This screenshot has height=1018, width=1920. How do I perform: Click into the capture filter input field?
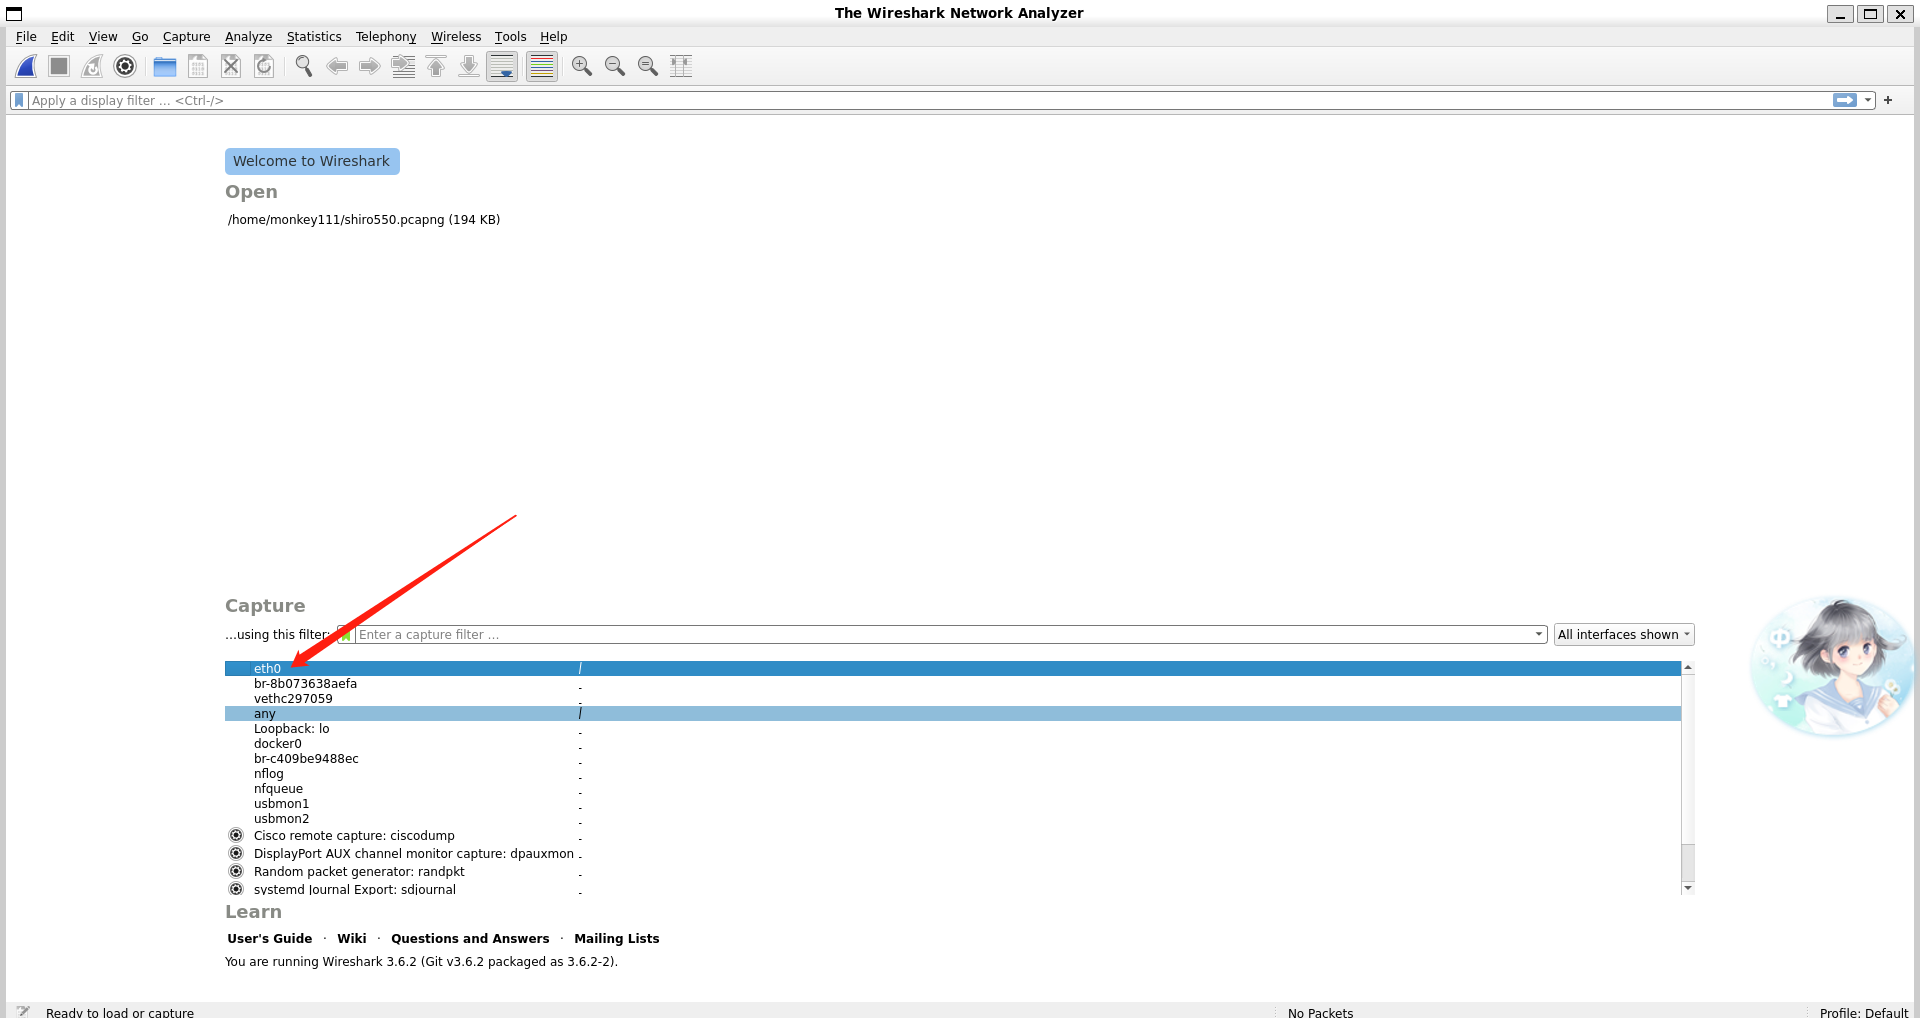click(x=940, y=635)
